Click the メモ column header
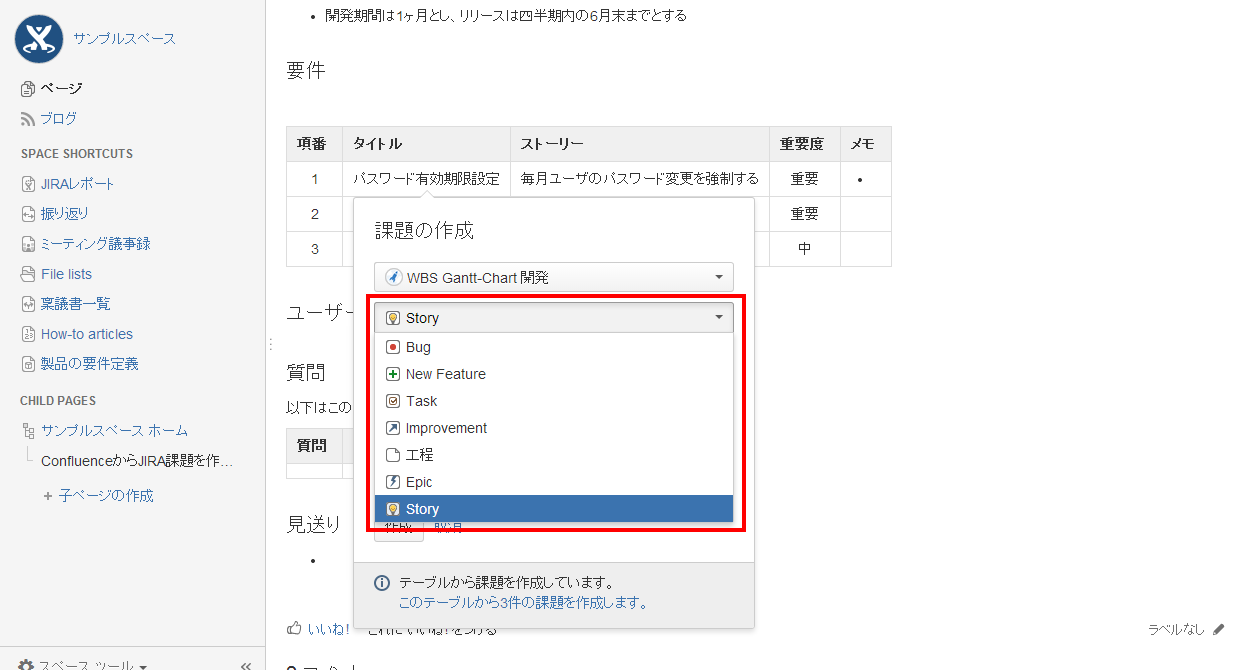The width and height of the screenshot is (1247, 670). pyautogui.click(x=866, y=144)
